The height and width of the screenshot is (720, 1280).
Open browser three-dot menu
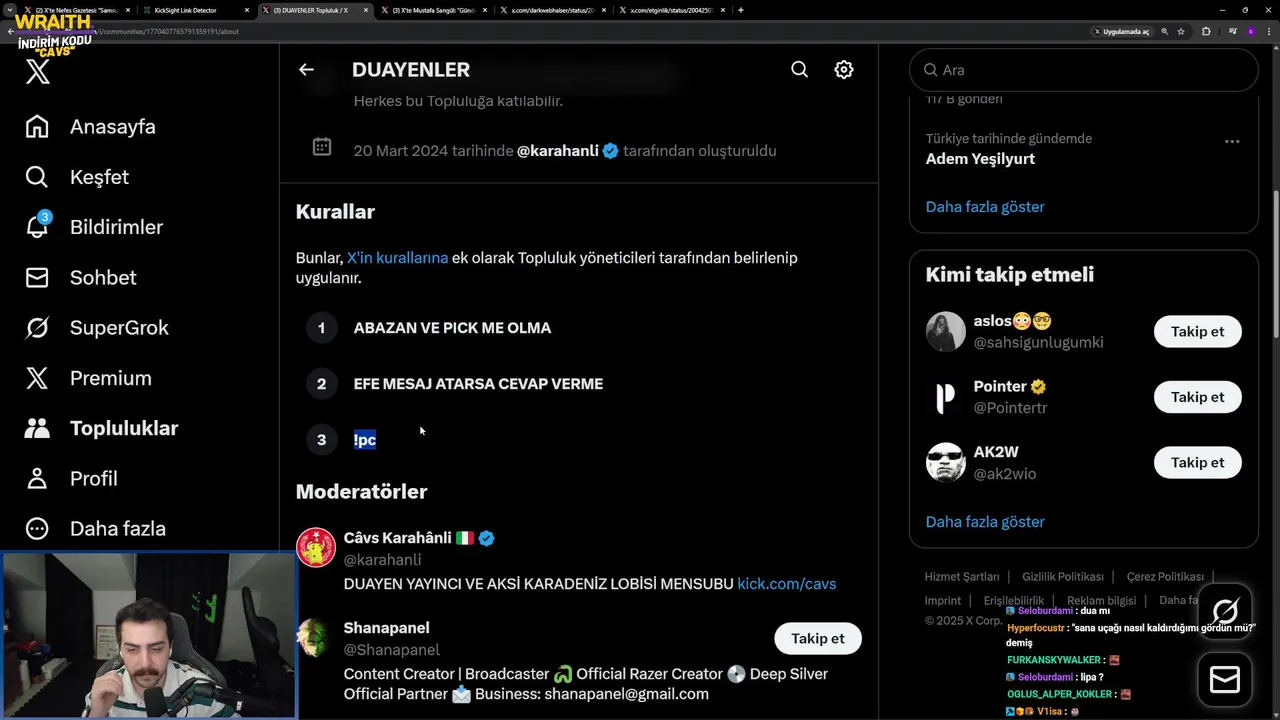(1268, 32)
